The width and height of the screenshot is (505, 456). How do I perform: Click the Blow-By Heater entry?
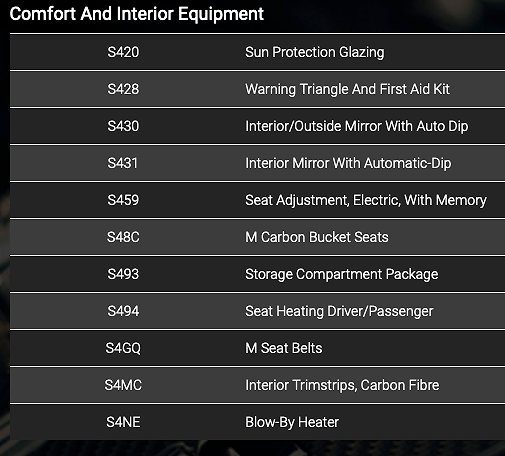pyautogui.click(x=292, y=422)
